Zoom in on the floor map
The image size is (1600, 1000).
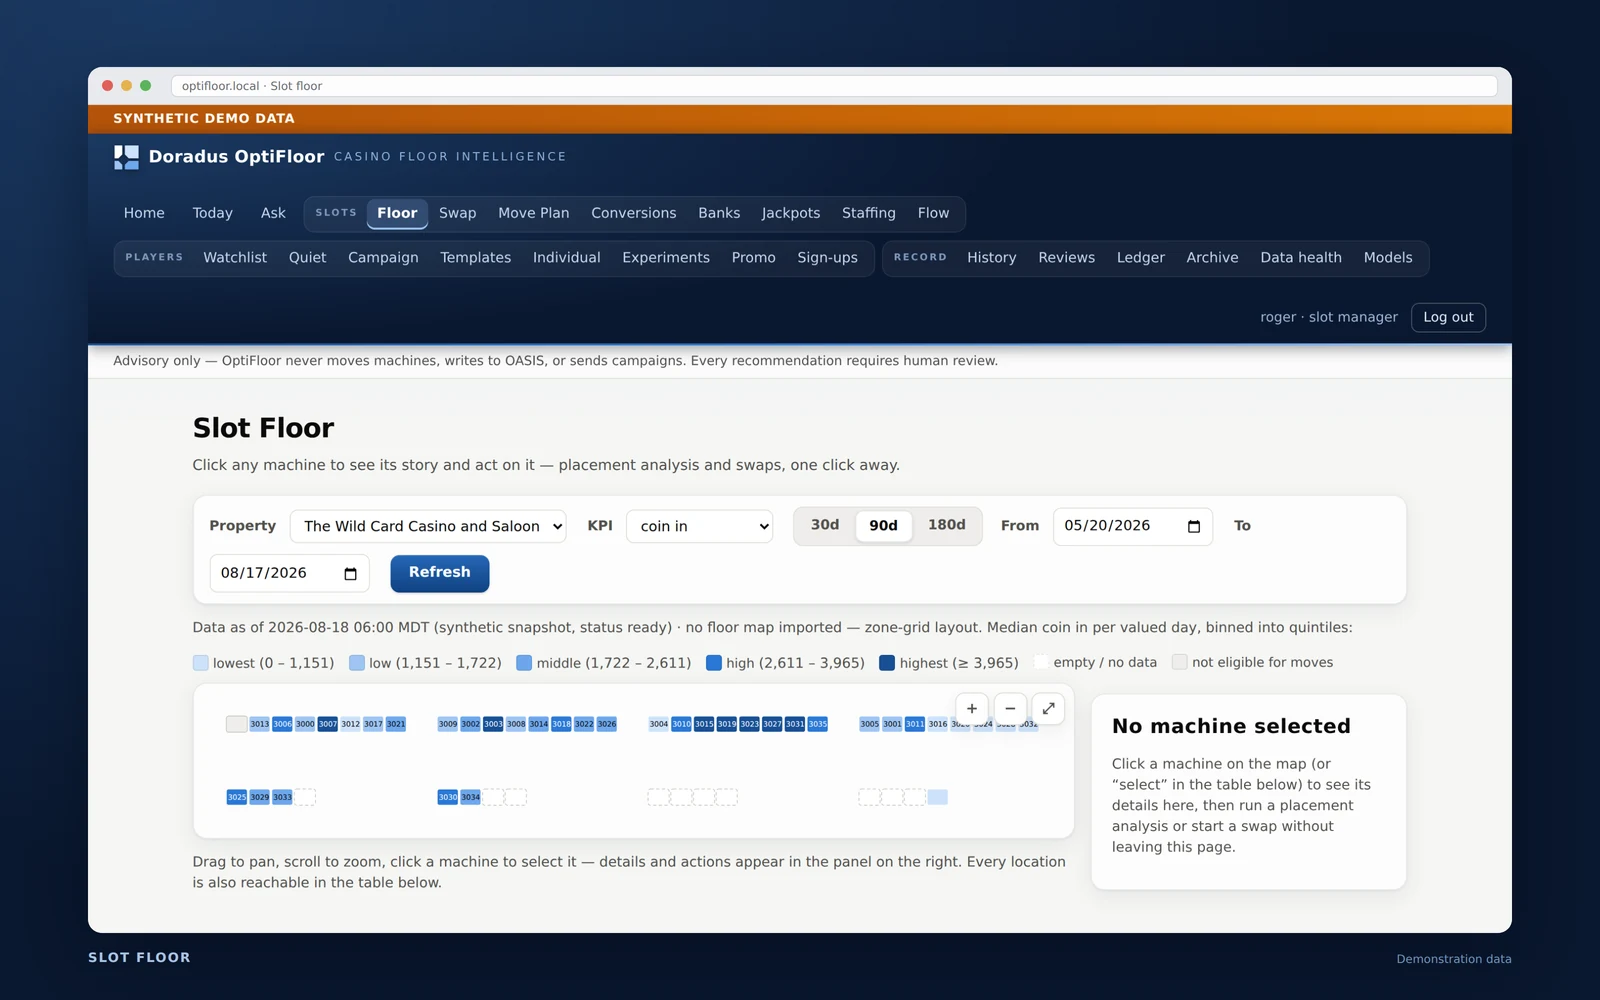pos(972,708)
